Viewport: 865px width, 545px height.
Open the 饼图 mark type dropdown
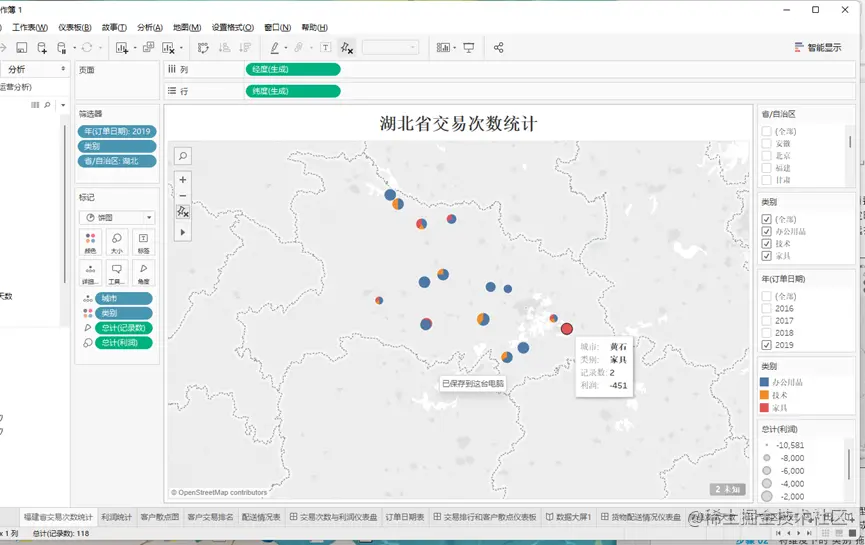tap(117, 217)
